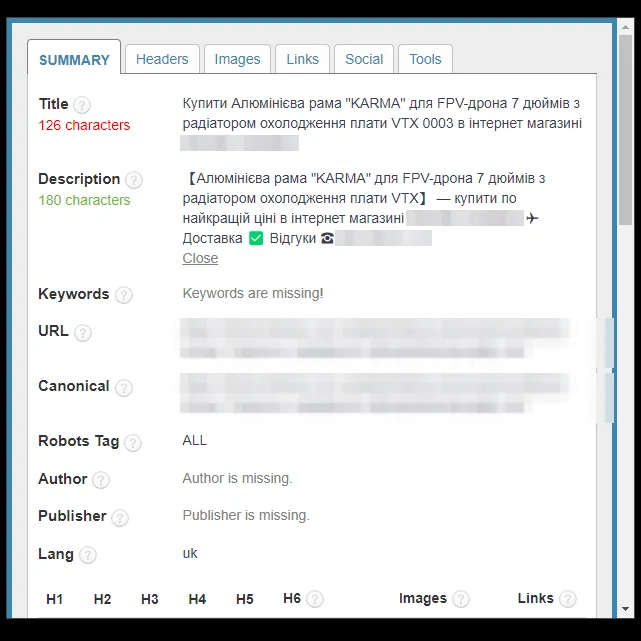Click the help icon next to Images count
This screenshot has width=641, height=641.
(x=461, y=599)
